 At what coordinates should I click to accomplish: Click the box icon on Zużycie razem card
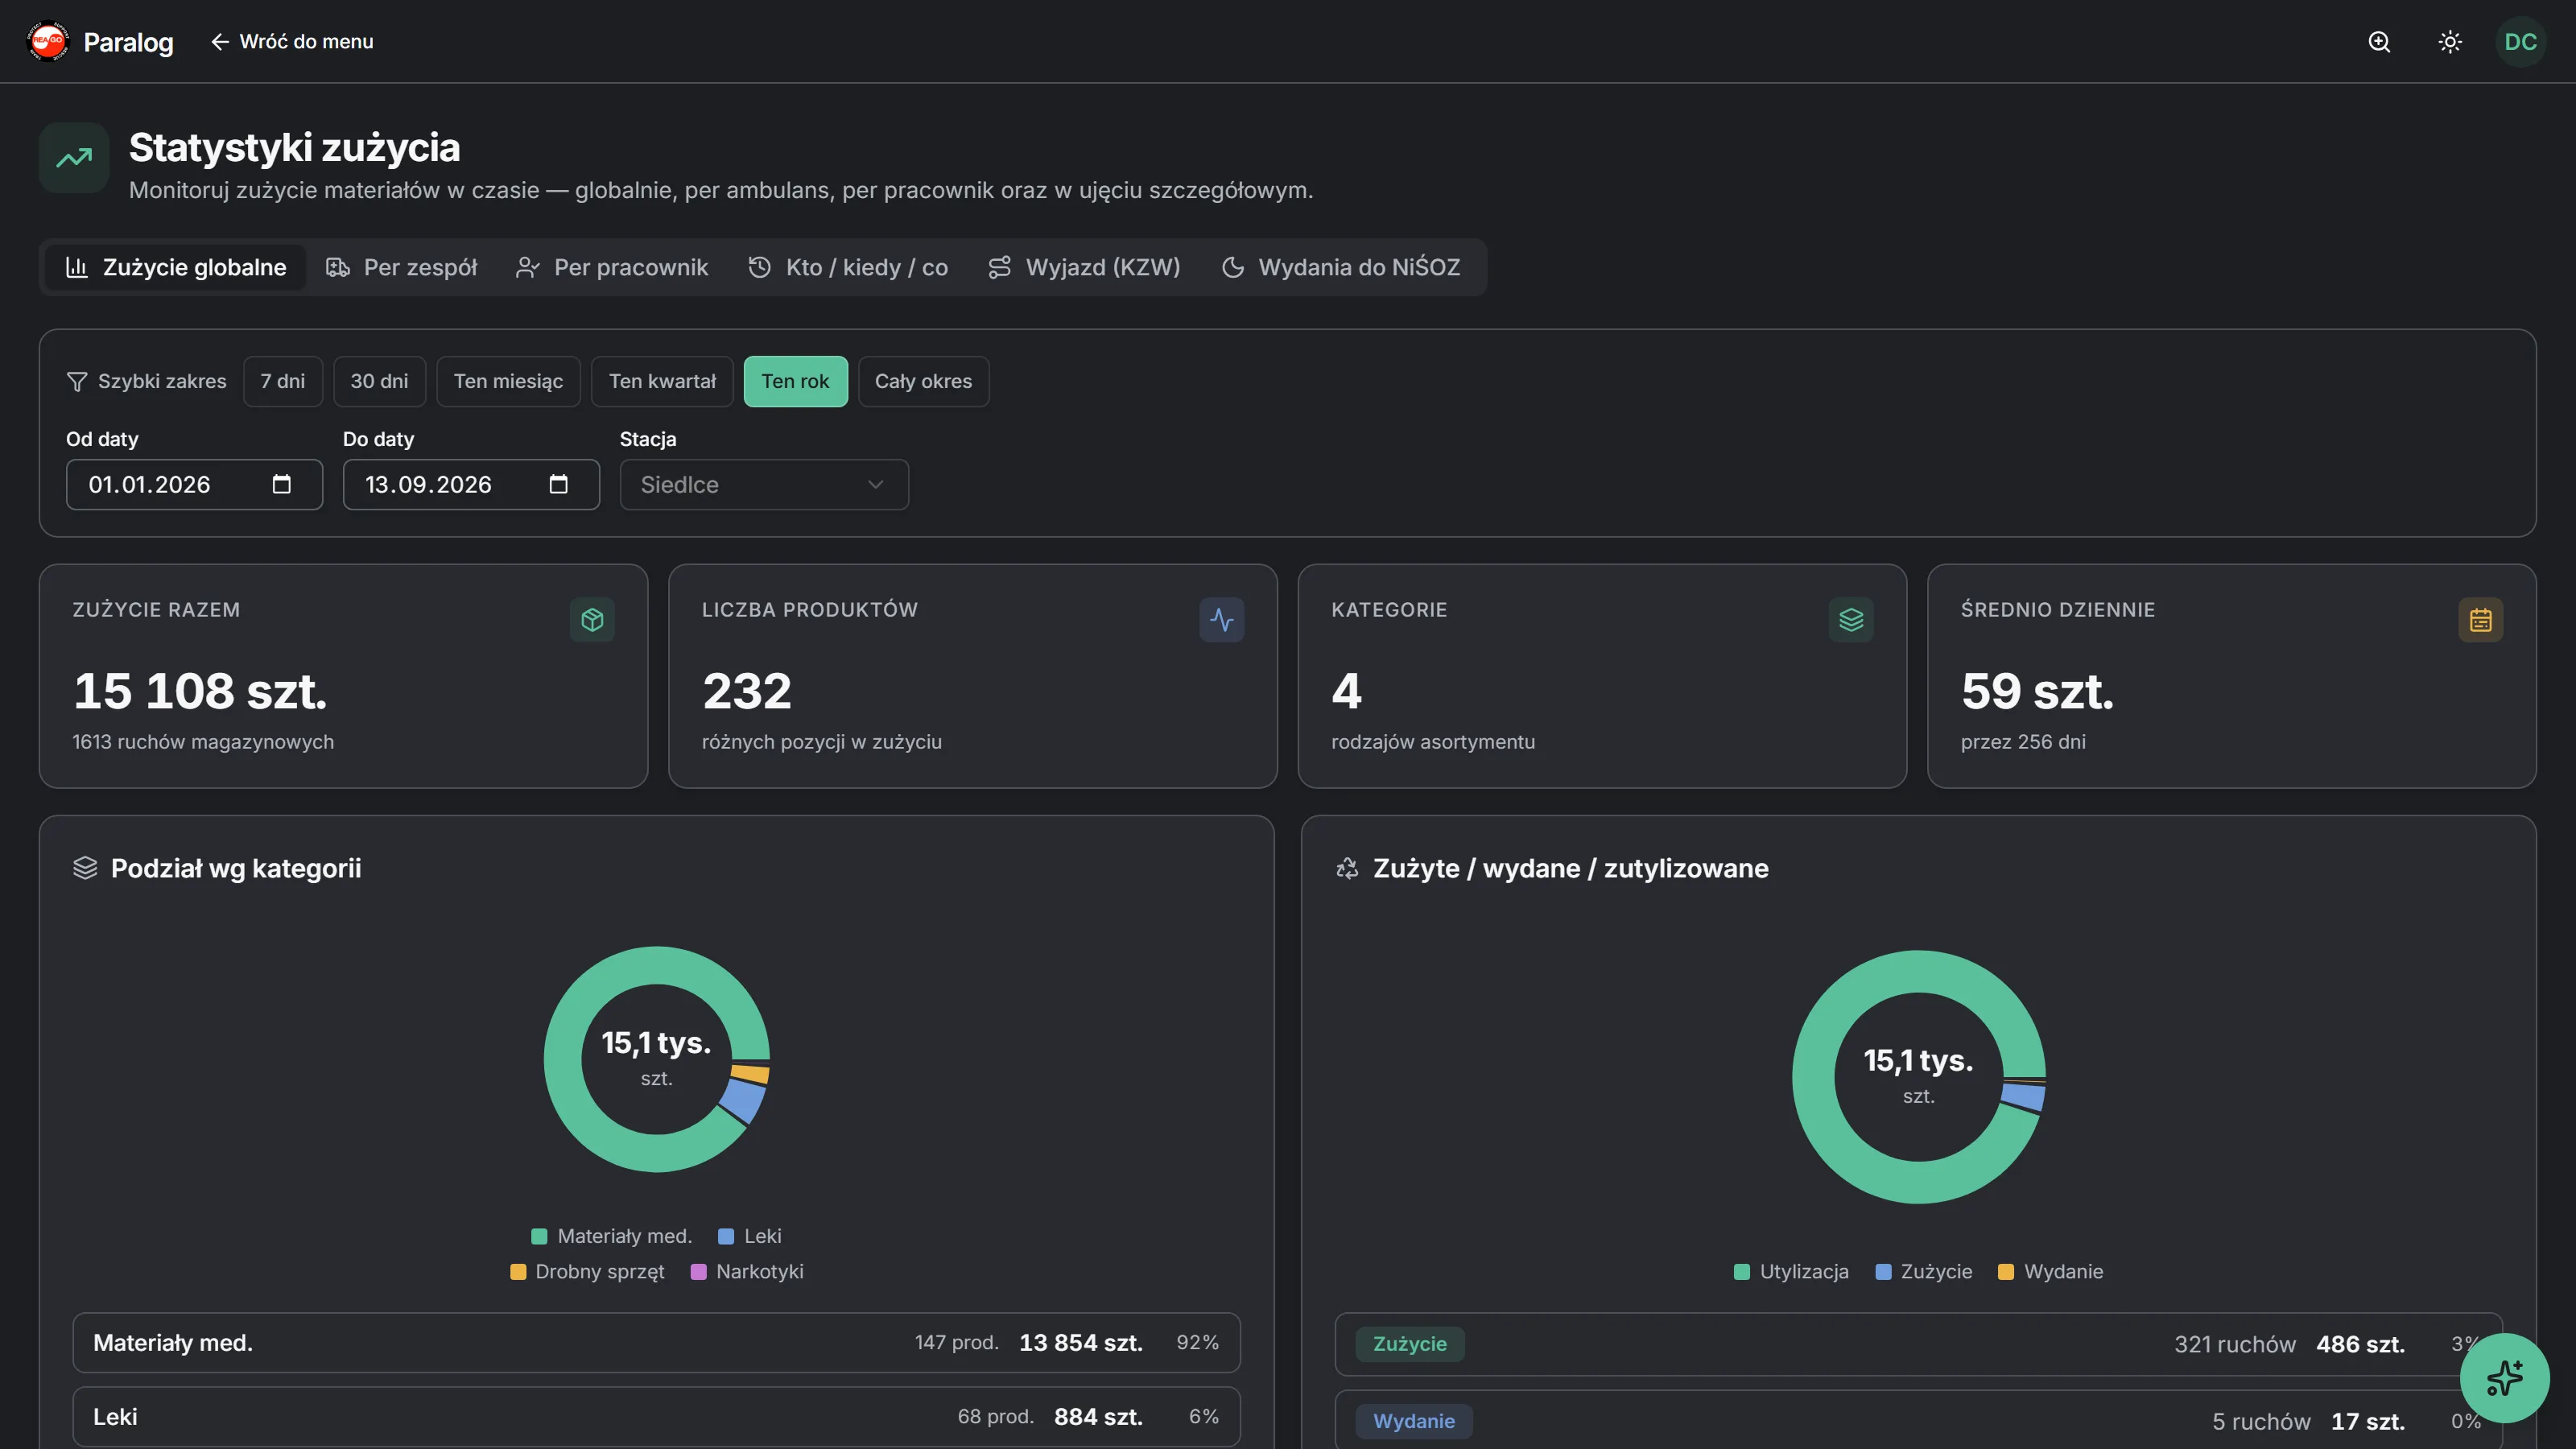pos(592,620)
